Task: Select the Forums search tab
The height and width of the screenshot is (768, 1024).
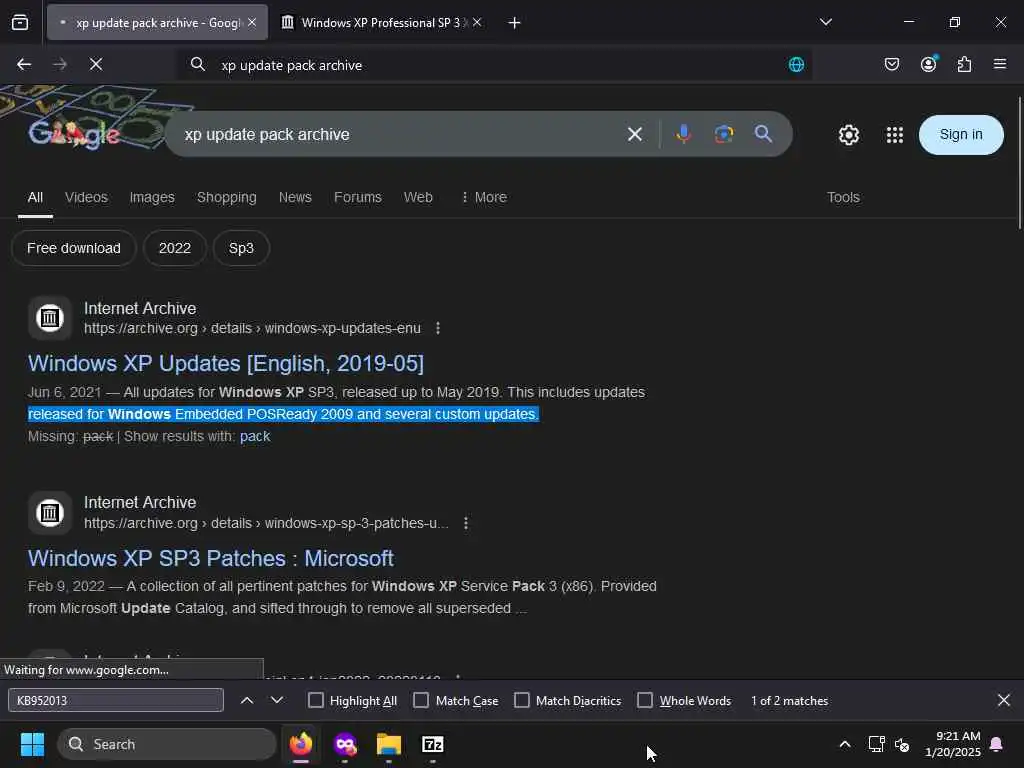Action: point(357,197)
